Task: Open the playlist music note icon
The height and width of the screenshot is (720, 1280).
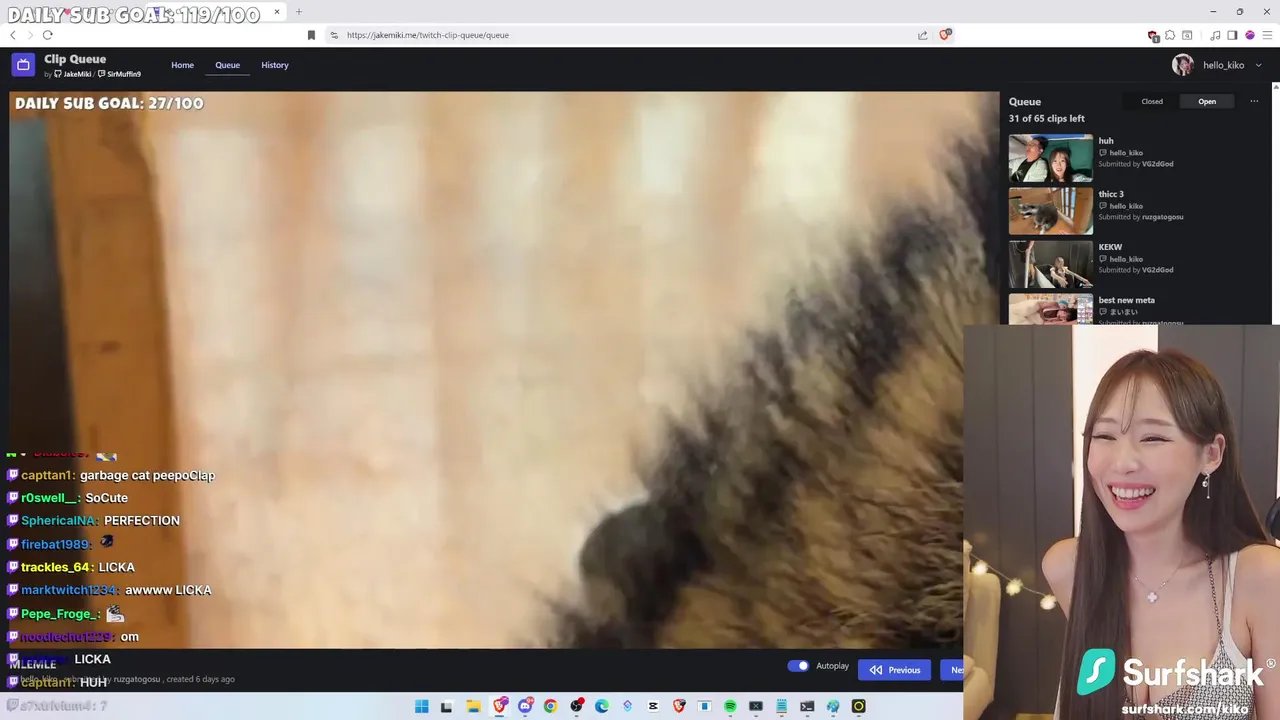Action: point(1215,35)
